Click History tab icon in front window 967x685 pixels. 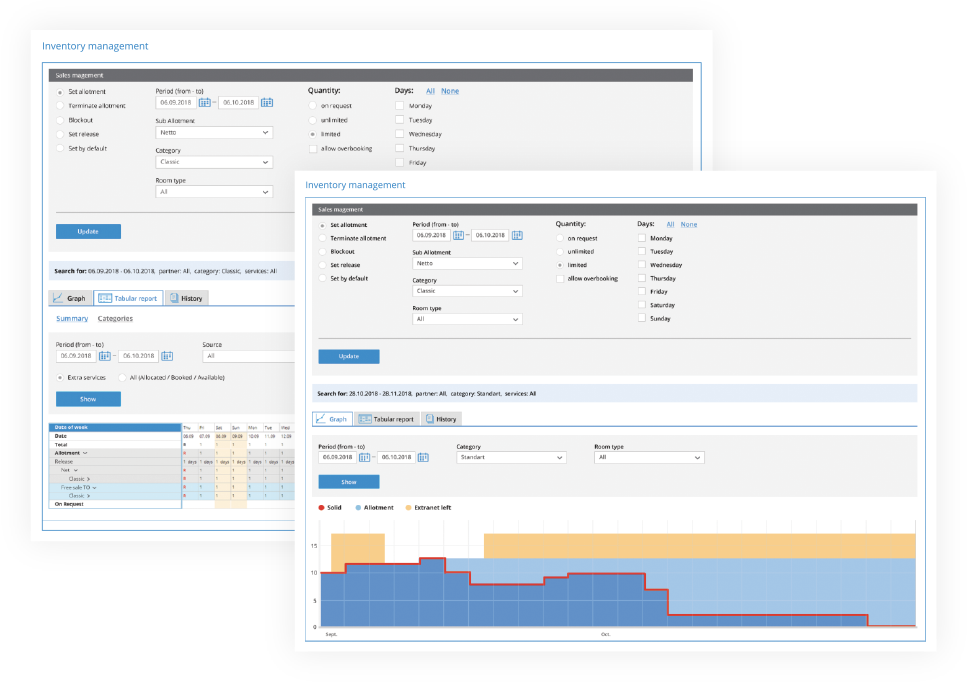point(430,419)
